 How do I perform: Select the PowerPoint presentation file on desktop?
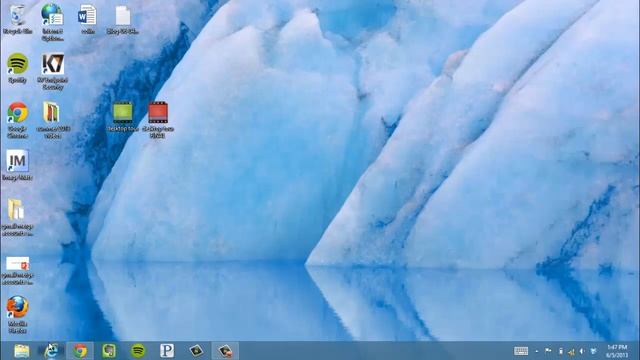click(17, 270)
